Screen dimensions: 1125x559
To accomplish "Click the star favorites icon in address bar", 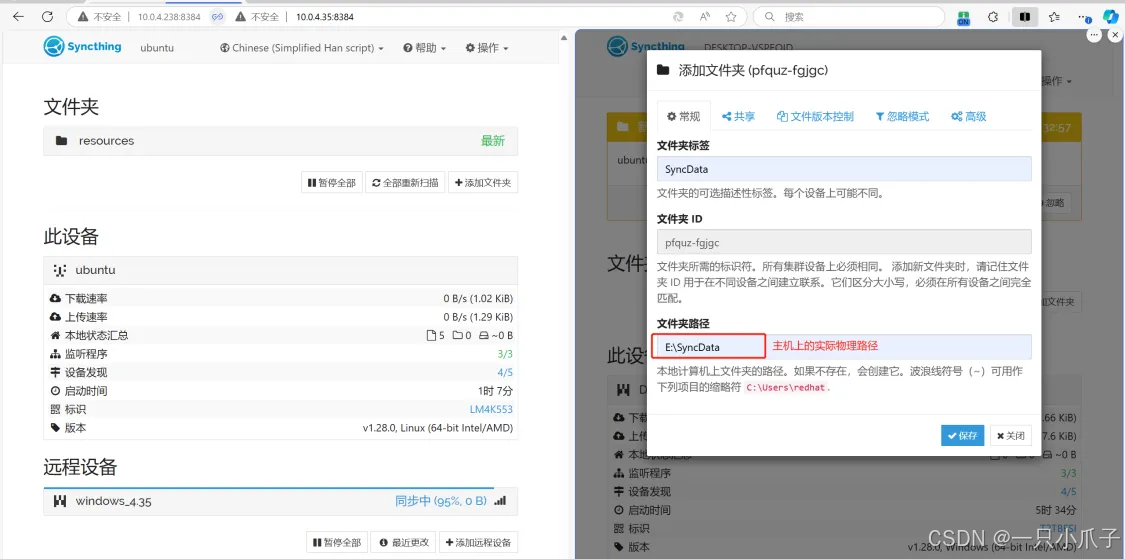I will click(x=731, y=17).
